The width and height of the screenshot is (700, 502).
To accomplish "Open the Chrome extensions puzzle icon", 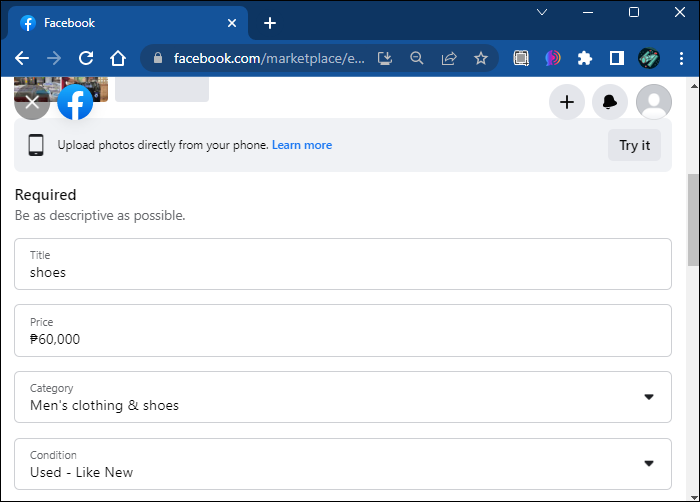I will point(585,58).
